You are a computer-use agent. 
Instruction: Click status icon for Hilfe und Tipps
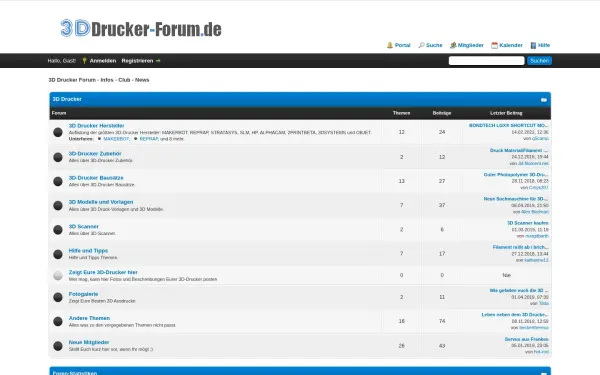click(58, 254)
